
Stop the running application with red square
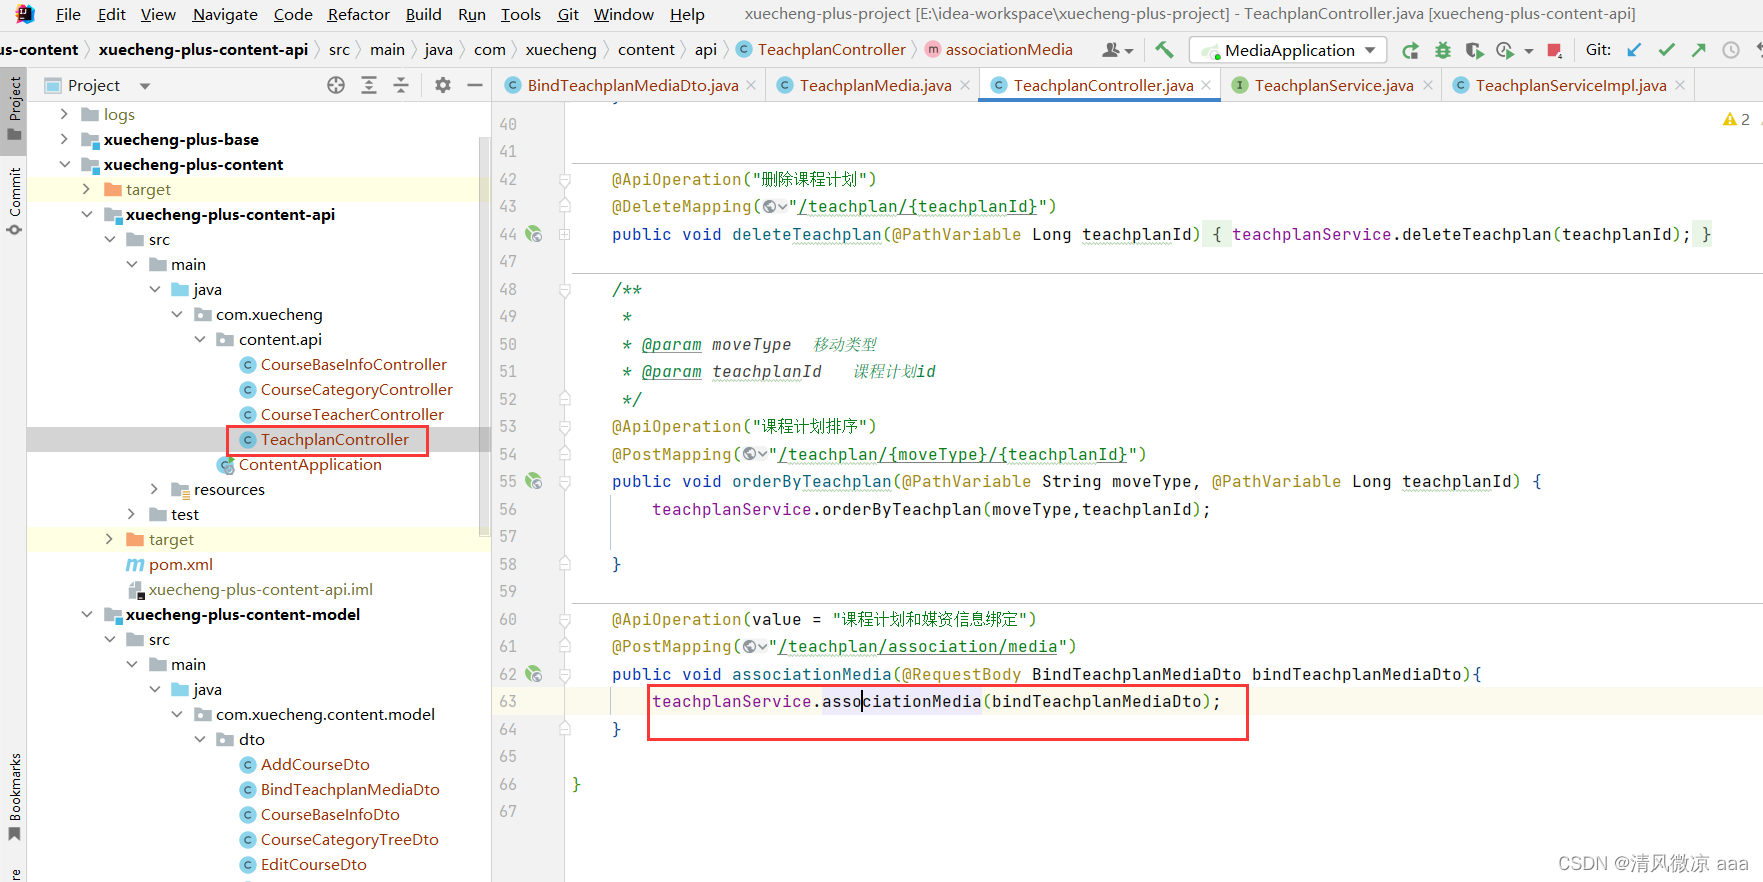pyautogui.click(x=1554, y=50)
